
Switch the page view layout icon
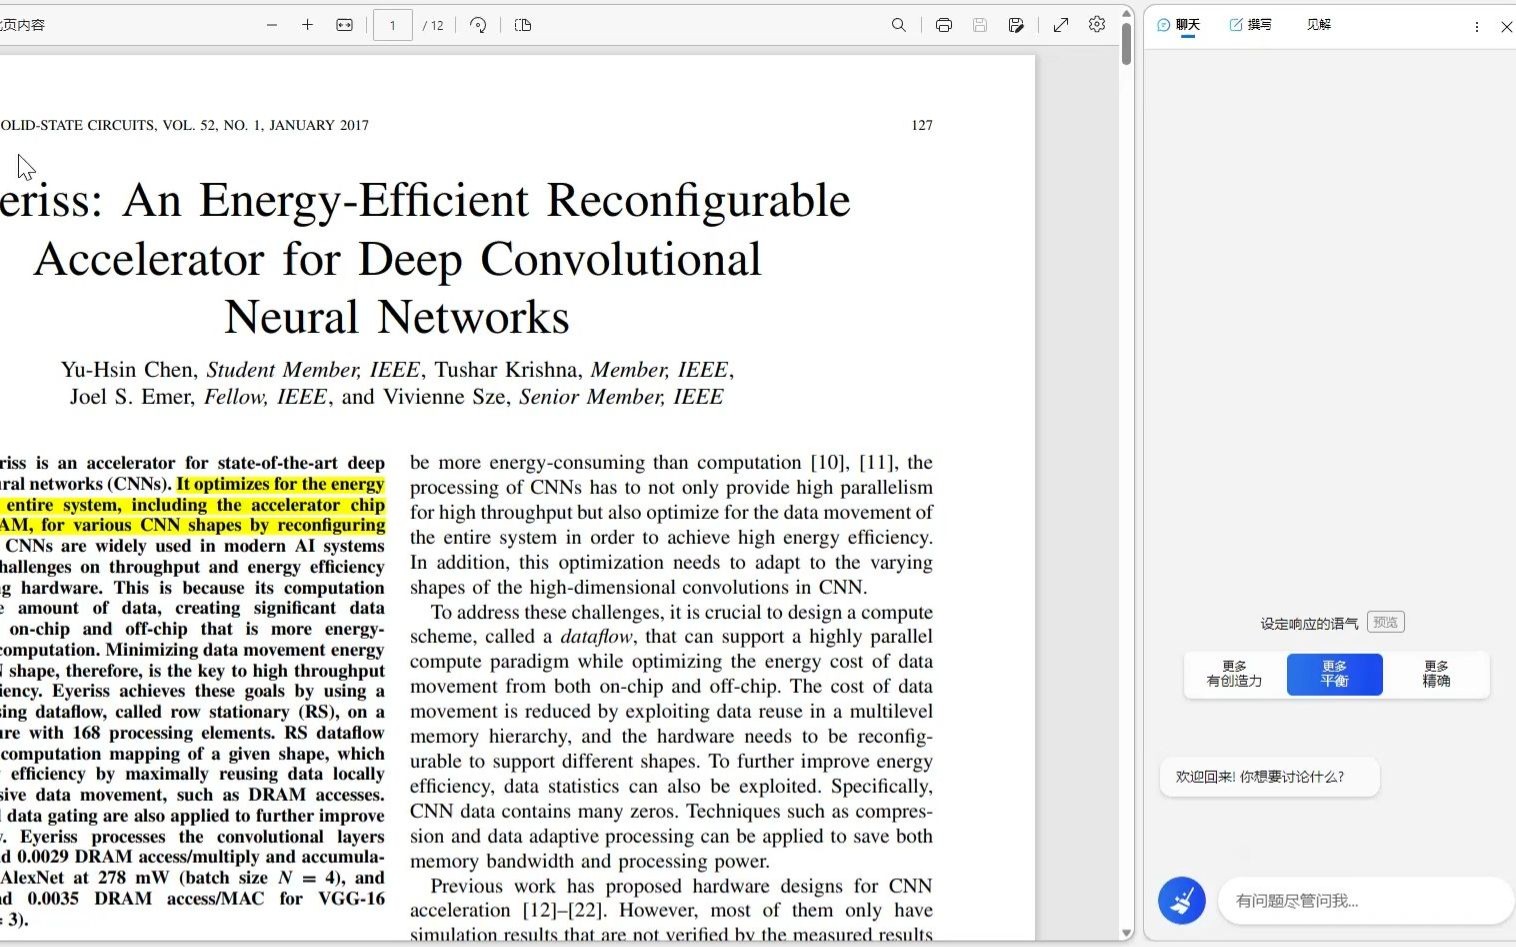pyautogui.click(x=523, y=25)
